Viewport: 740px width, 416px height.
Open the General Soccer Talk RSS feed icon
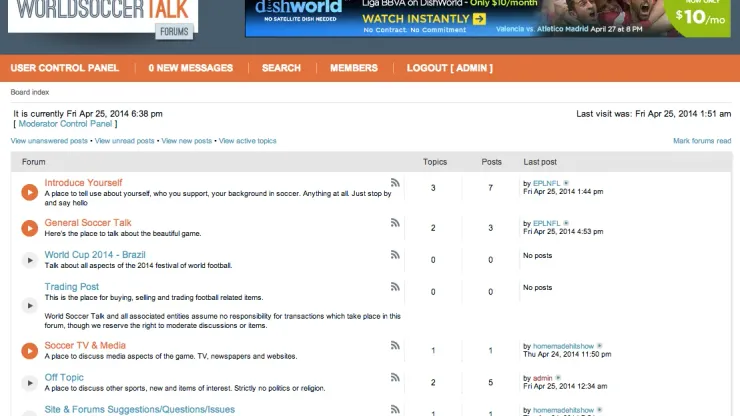pos(395,223)
